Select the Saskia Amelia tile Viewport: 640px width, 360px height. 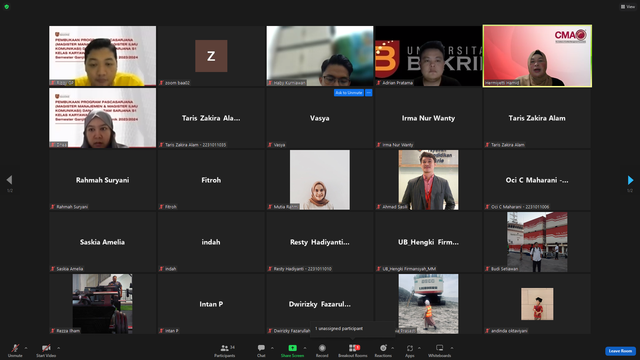(102, 242)
